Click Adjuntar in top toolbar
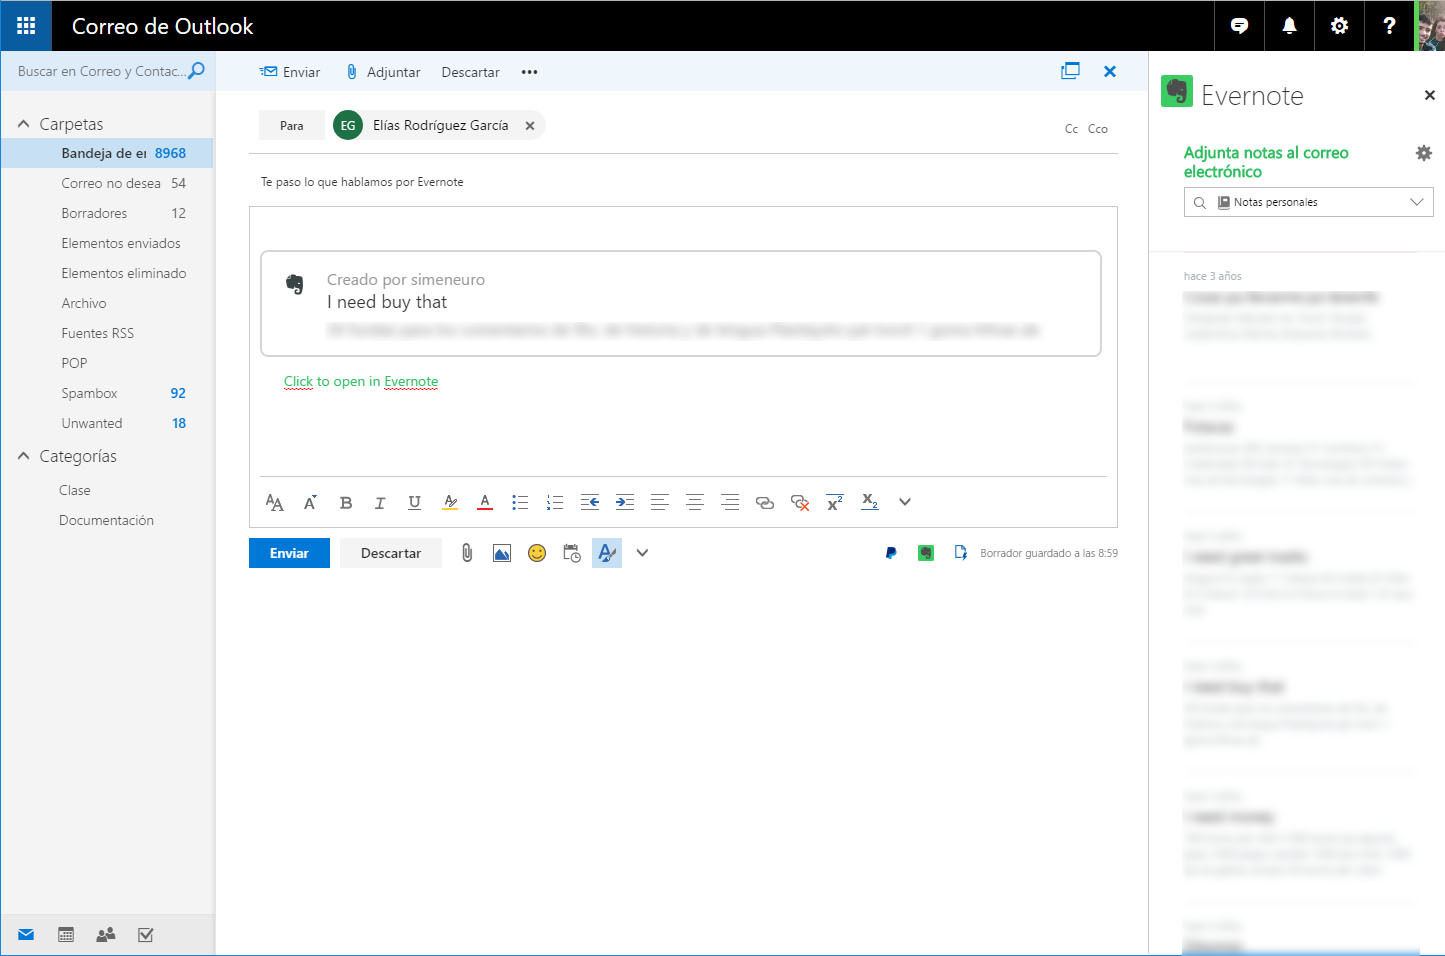Viewport: 1445px width, 956px height. (383, 72)
